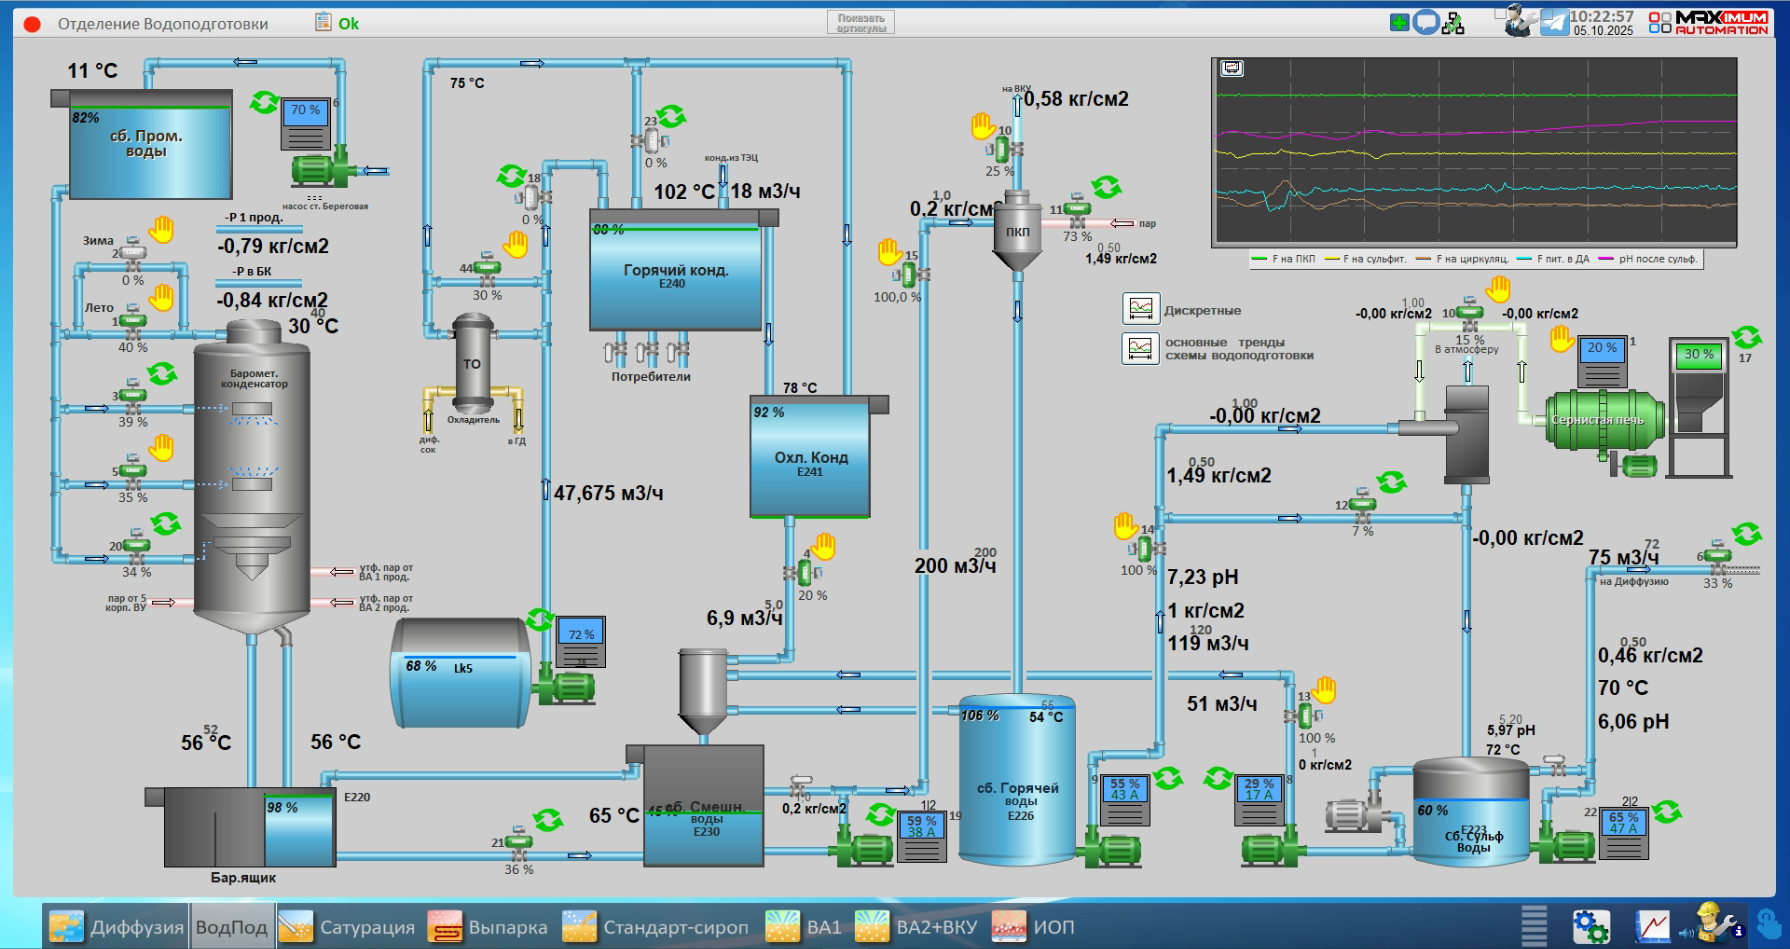Image resolution: width=1790 pixels, height=949 pixels.
Task: Toggle manual hand mode on Лето valve
Action: tap(161, 297)
